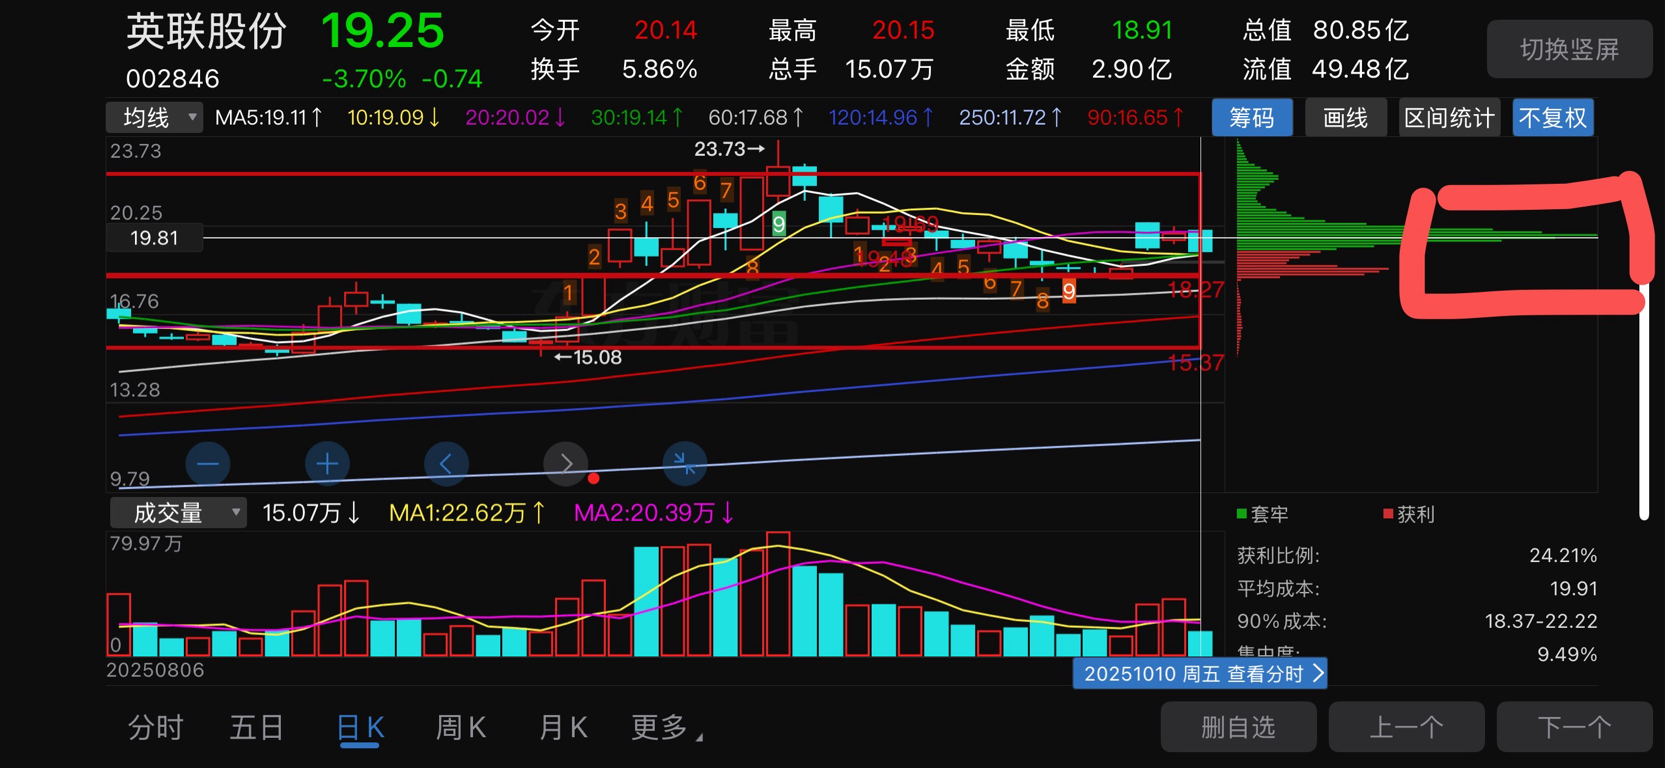Go to previous stock 上一个

click(1406, 727)
